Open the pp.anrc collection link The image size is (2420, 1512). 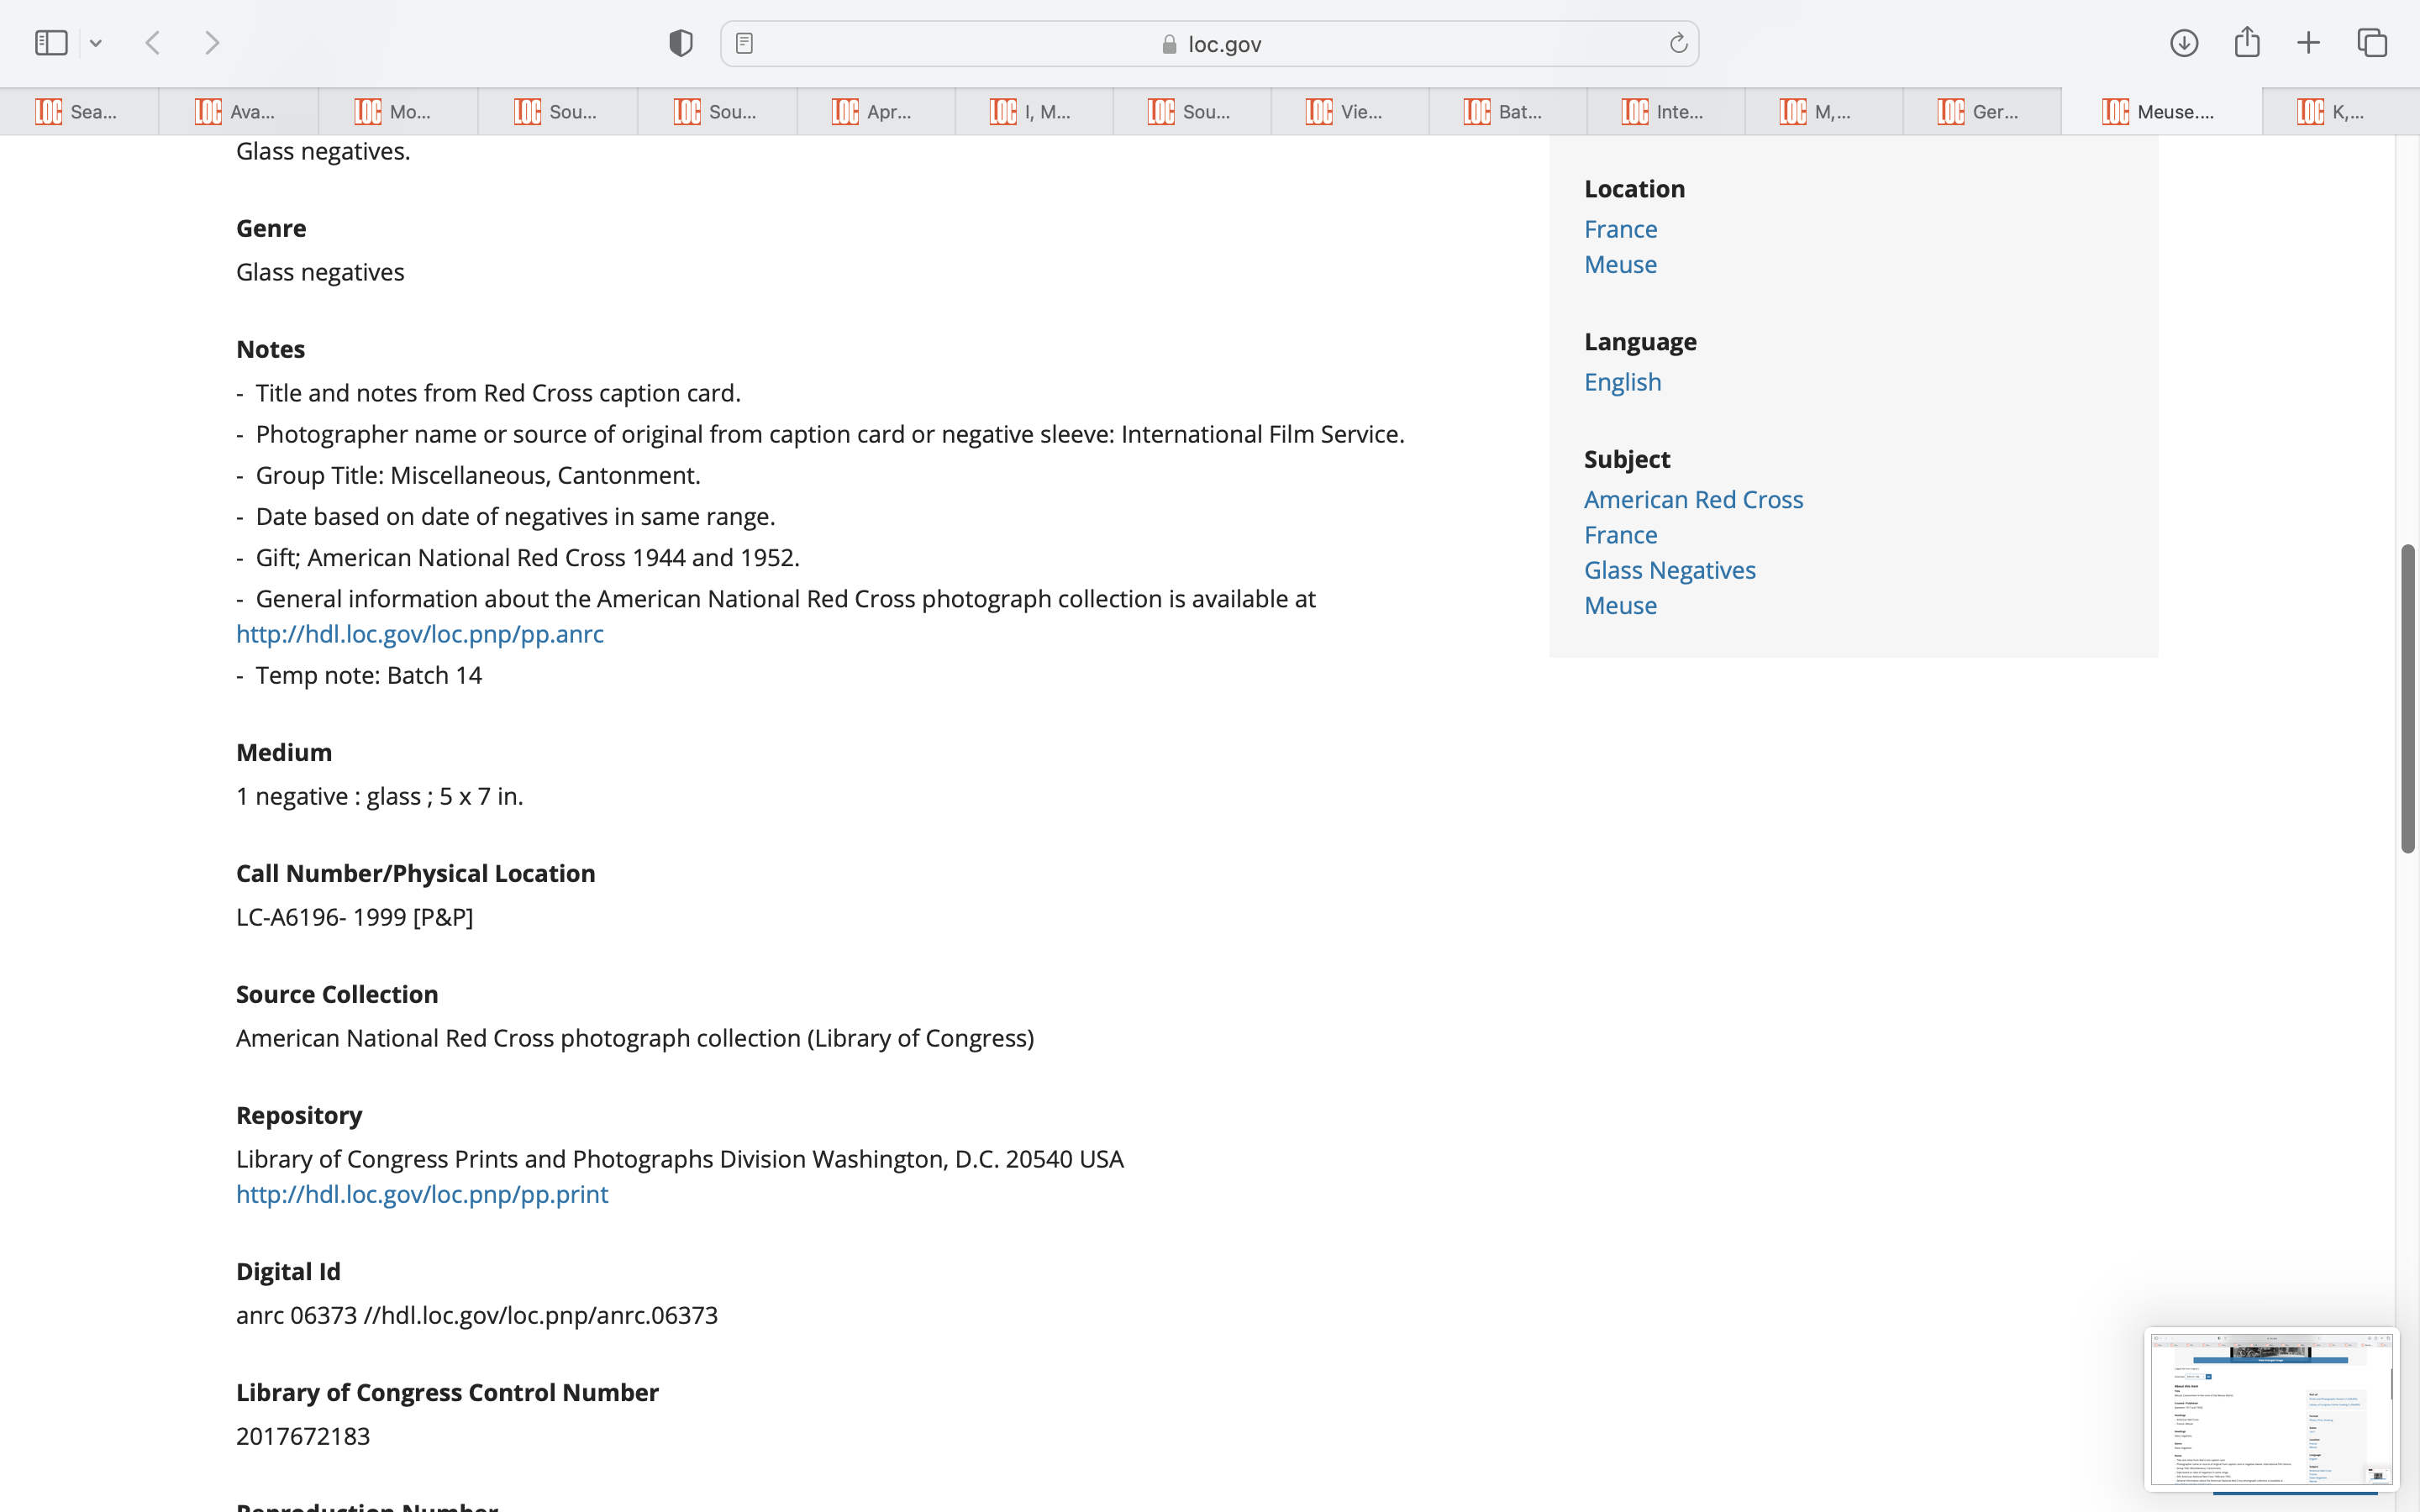[420, 634]
